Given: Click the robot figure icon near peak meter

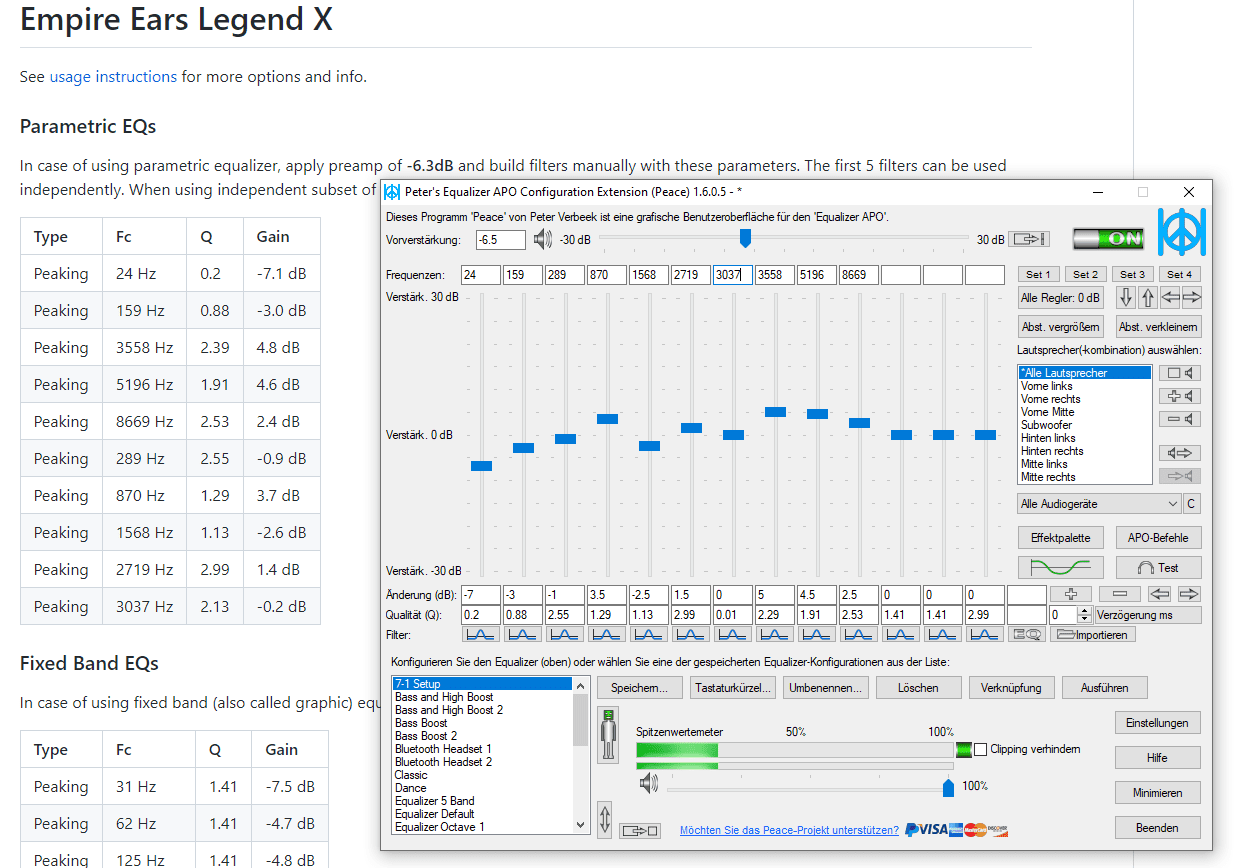Looking at the screenshot, I should click(608, 734).
